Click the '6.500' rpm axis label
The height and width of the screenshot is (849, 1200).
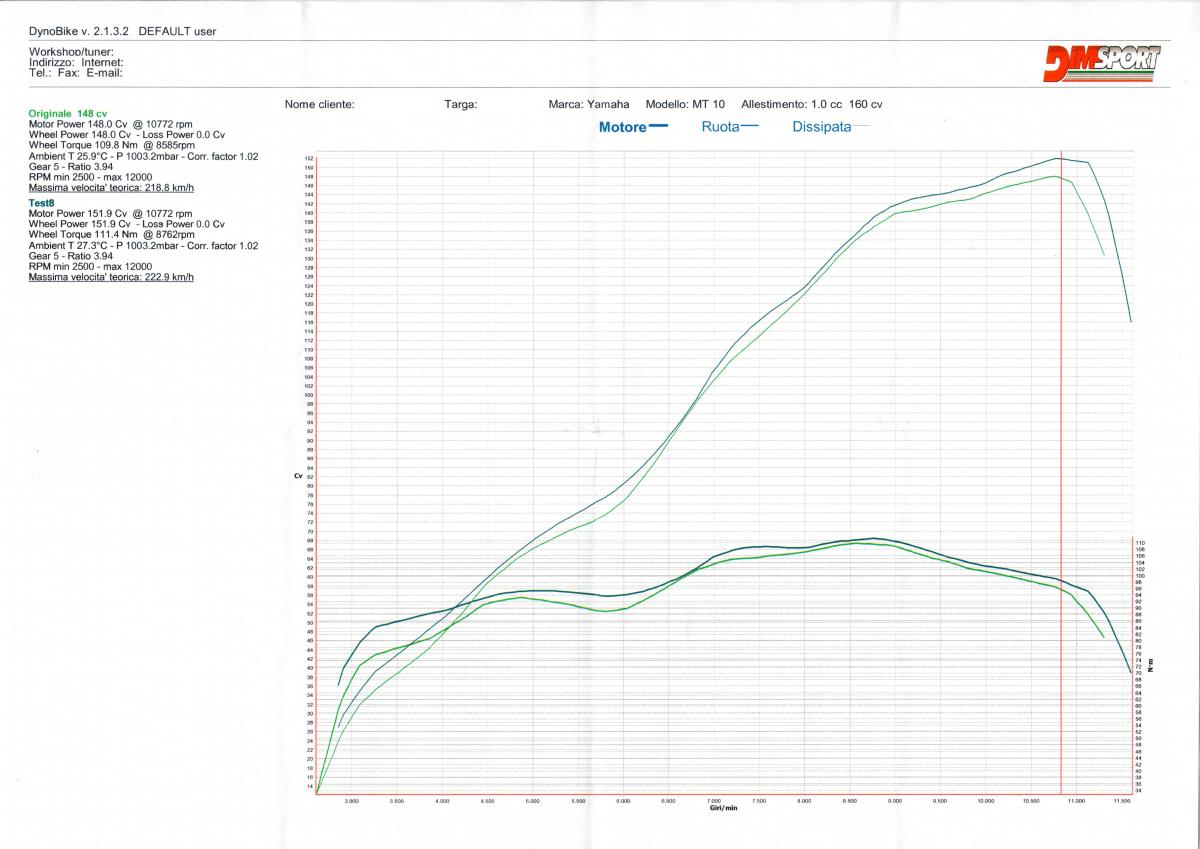pyautogui.click(x=668, y=801)
